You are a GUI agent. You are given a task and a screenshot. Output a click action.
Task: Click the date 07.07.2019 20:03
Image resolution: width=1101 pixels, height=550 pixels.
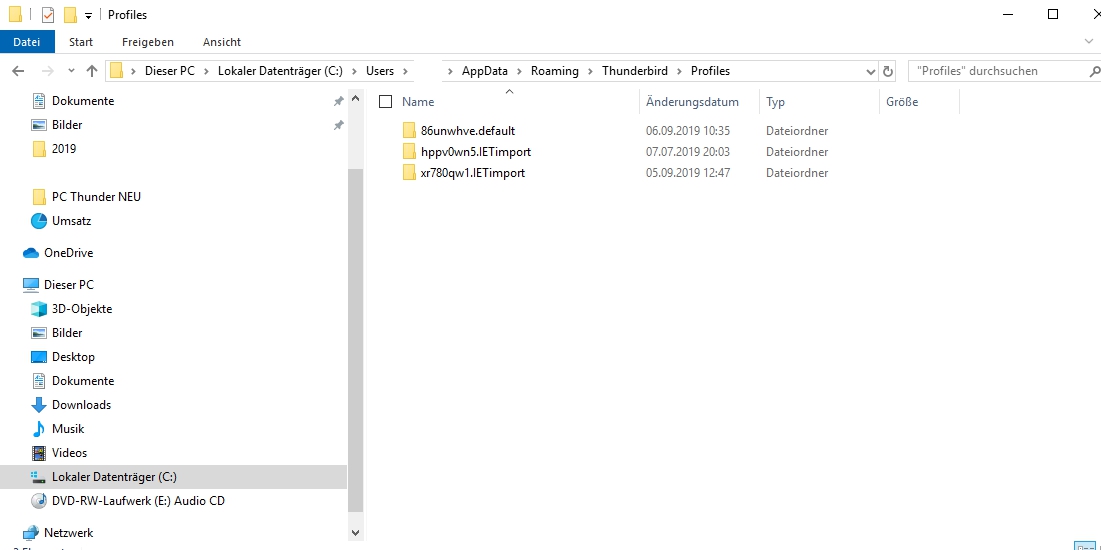[688, 152]
